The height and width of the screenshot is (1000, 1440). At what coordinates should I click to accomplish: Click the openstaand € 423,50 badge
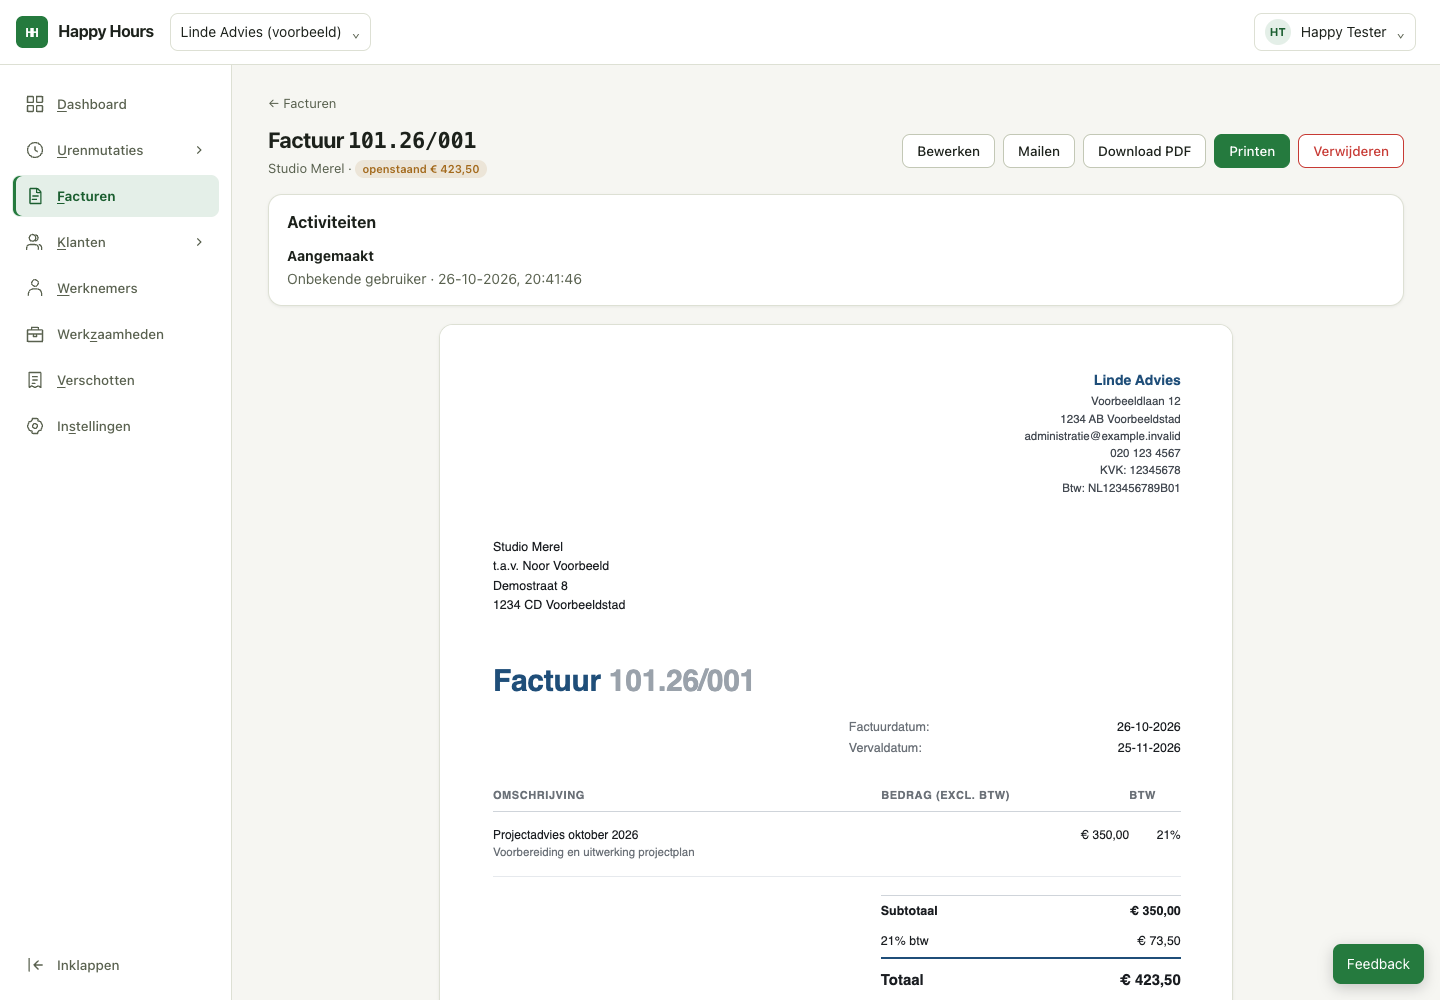(421, 169)
